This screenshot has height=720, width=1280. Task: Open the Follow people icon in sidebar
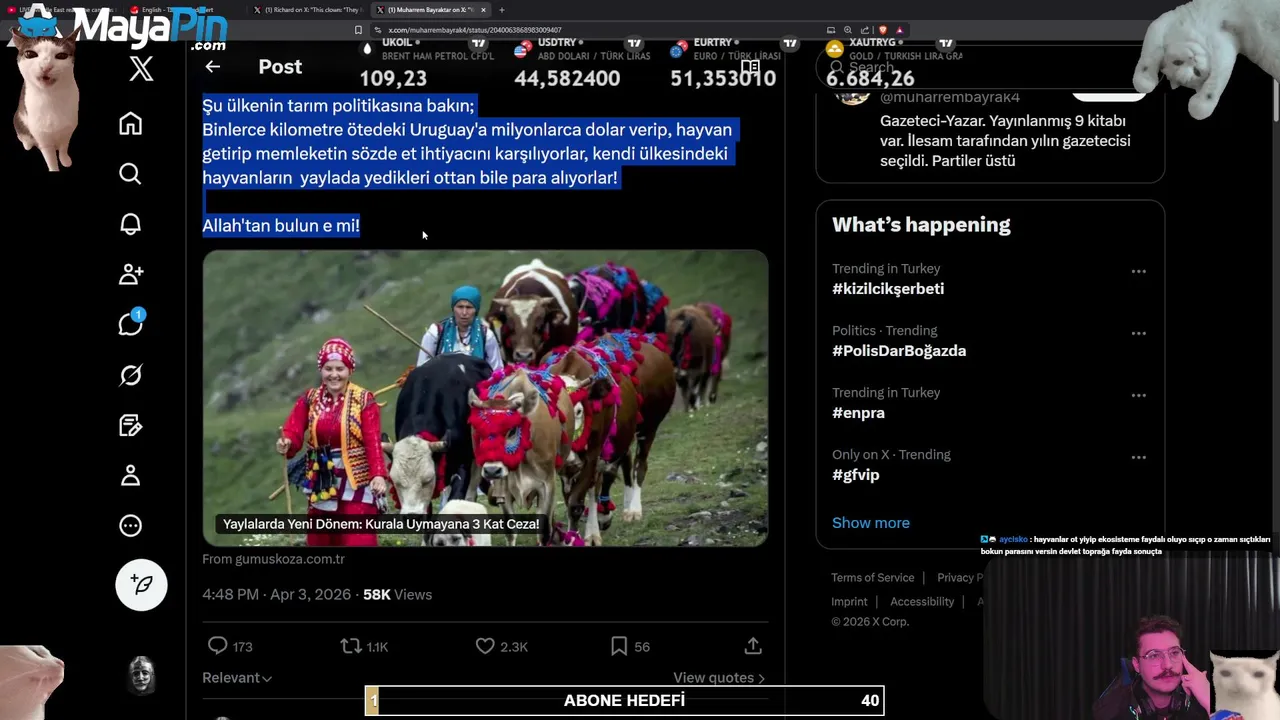pos(130,274)
